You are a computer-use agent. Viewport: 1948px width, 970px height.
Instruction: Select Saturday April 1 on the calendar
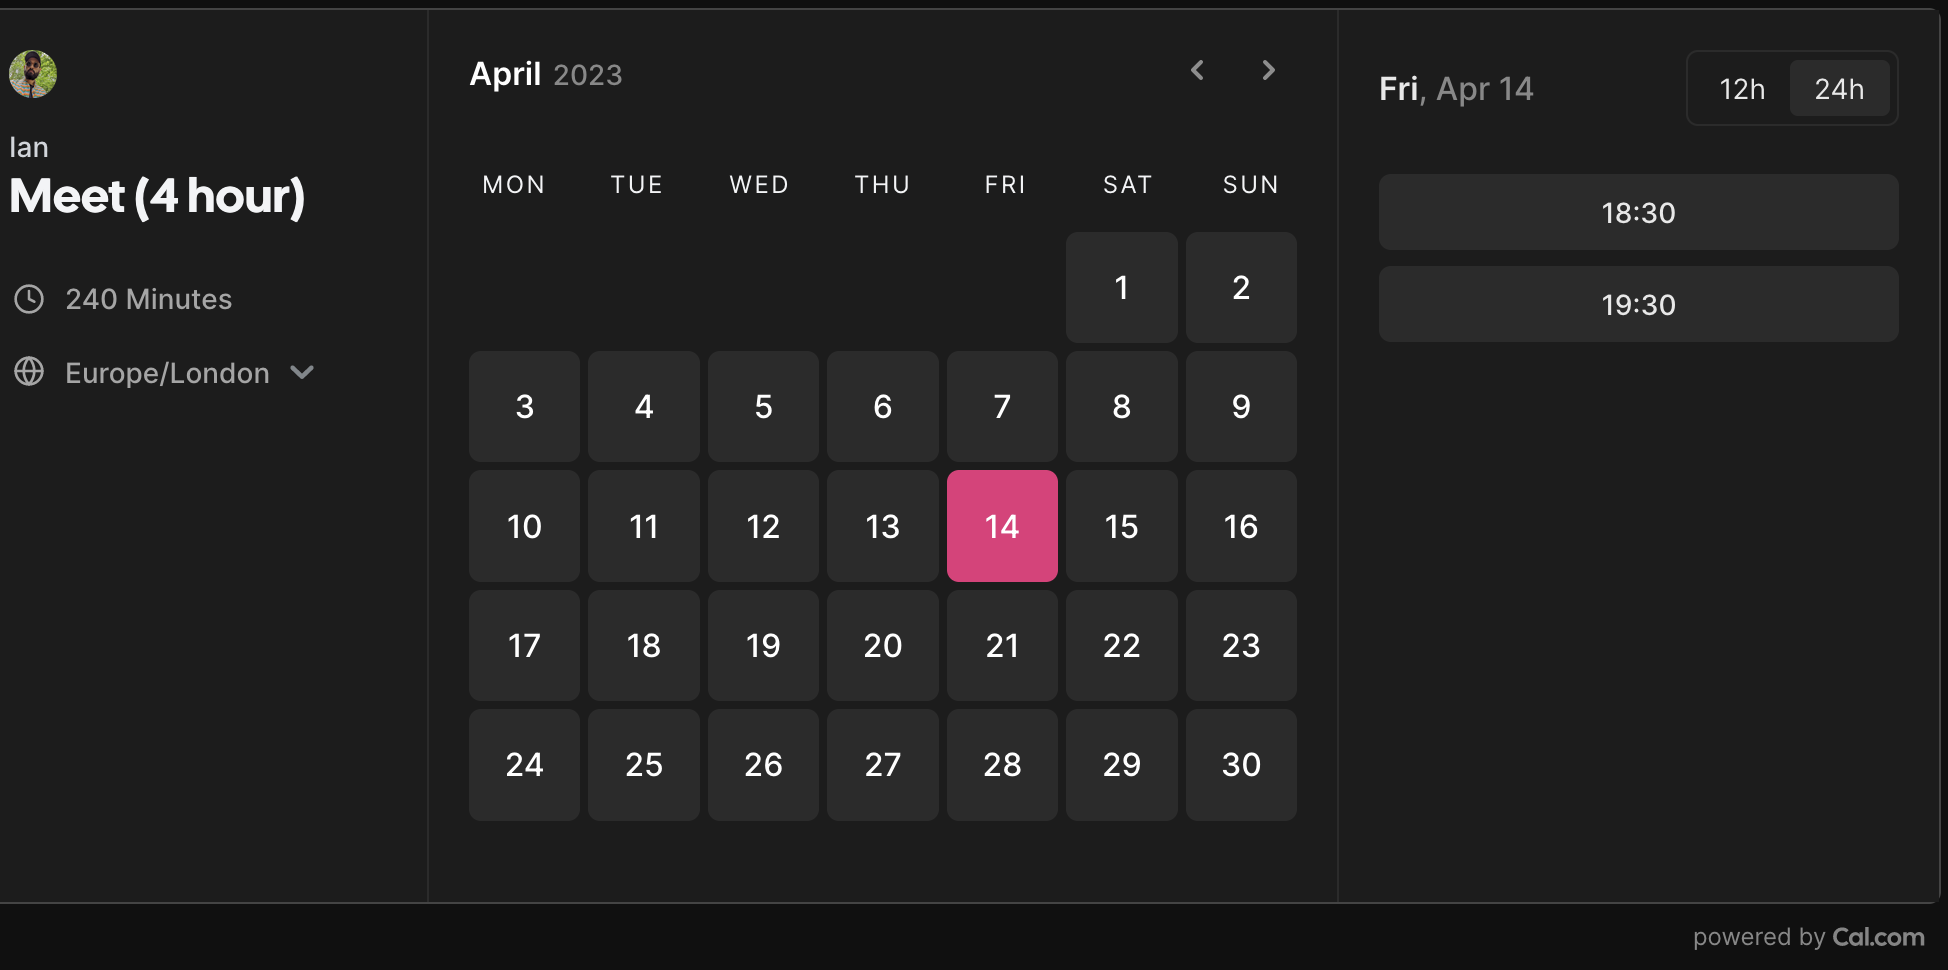(x=1121, y=287)
